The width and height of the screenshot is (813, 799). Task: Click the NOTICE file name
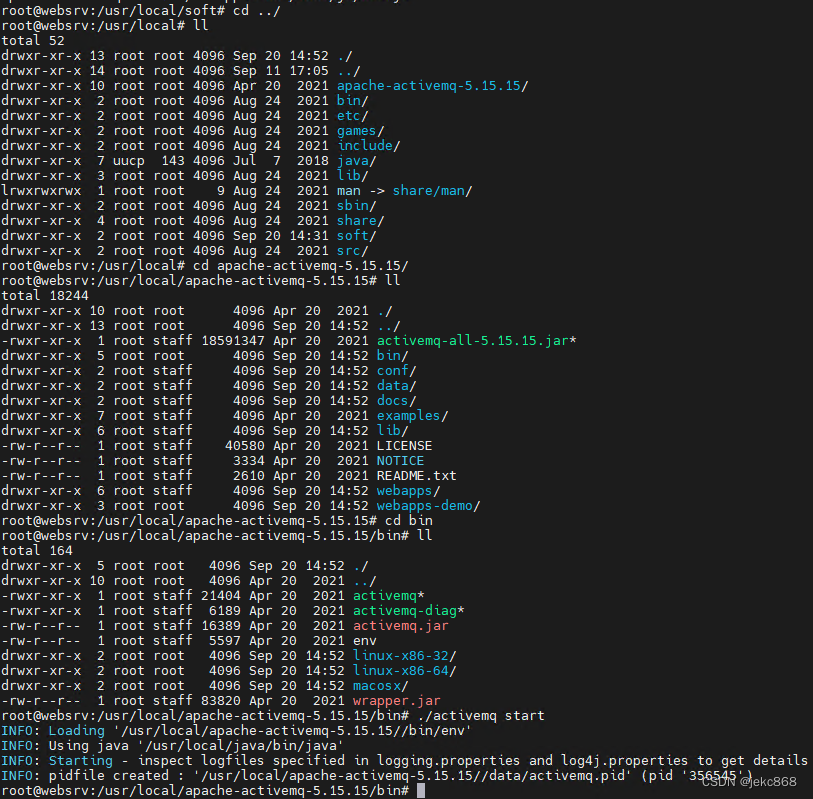click(400, 461)
